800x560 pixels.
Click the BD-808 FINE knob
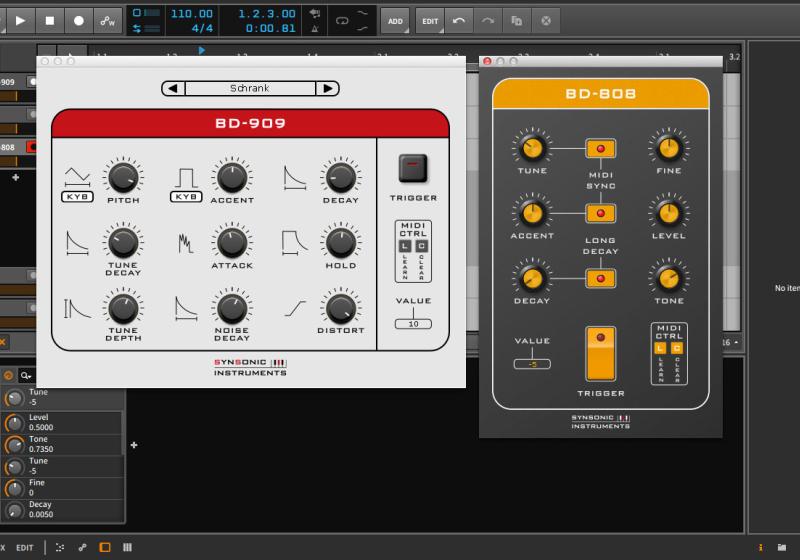[669, 148]
